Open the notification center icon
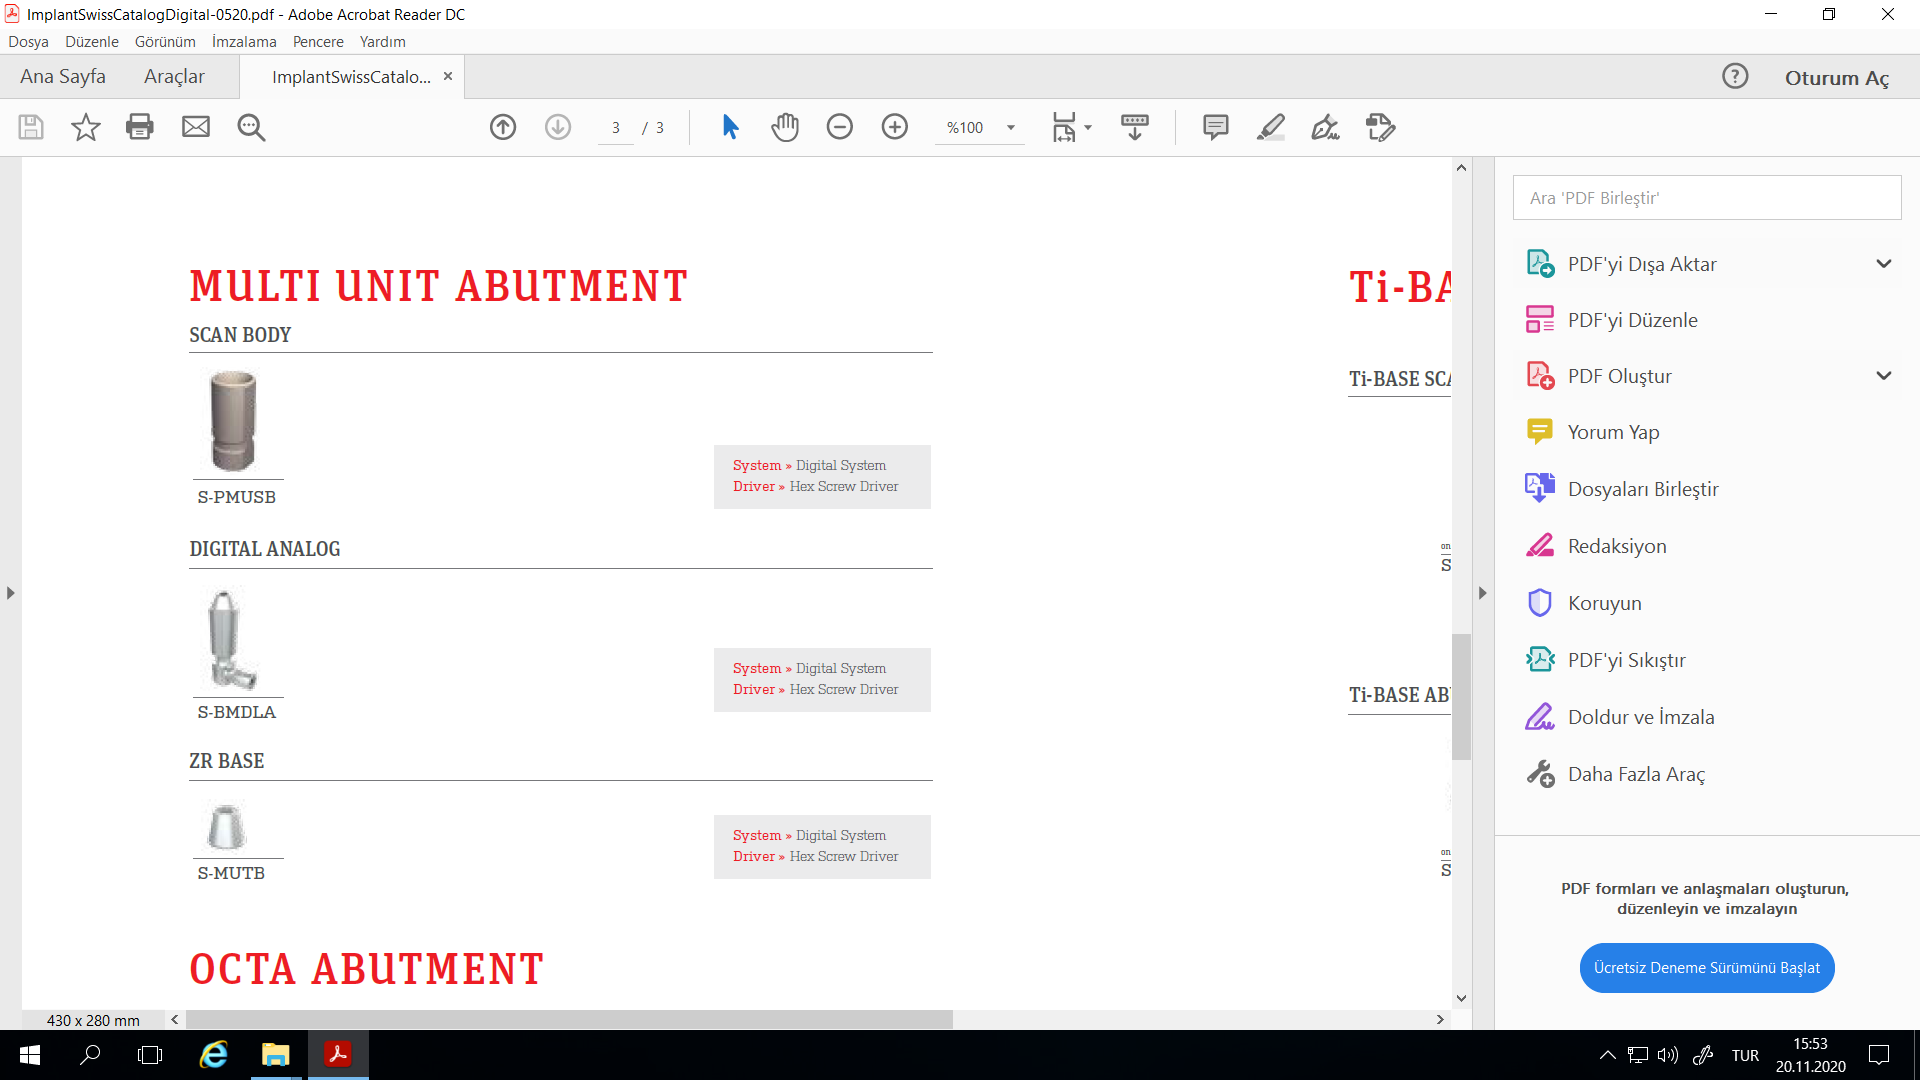The height and width of the screenshot is (1080, 1920). point(1879,1055)
